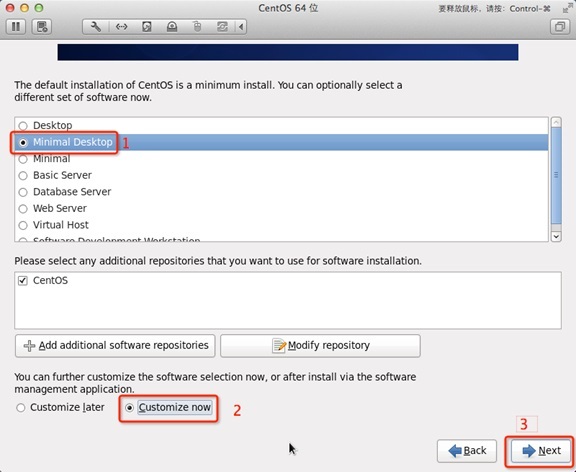Click Add additional software repositories
Viewport: 576px width, 472px height.
tap(115, 346)
